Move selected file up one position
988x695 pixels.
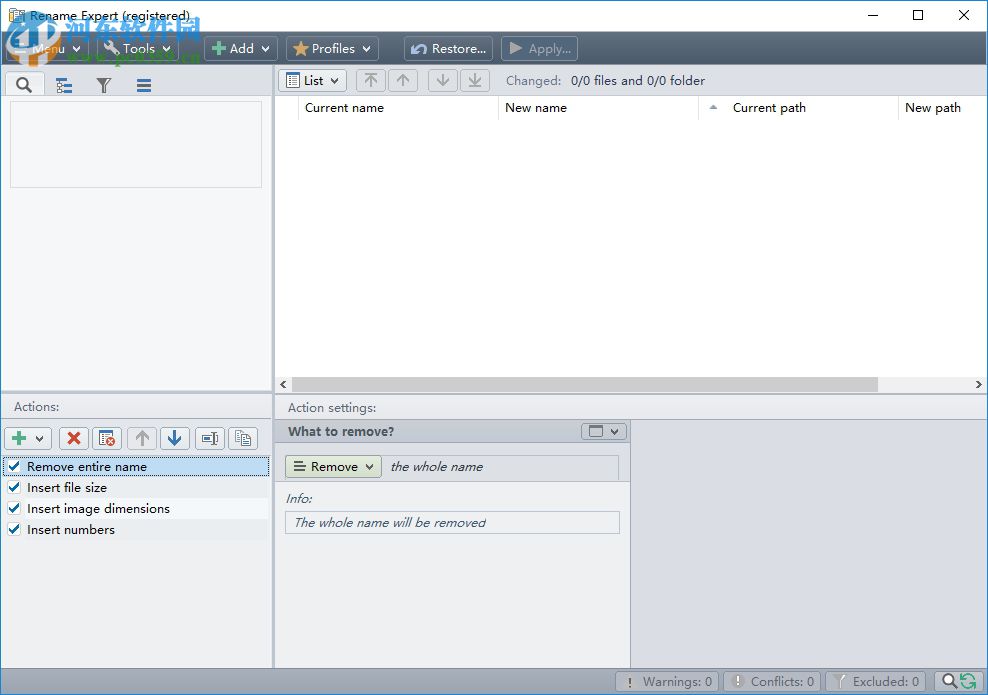403,81
